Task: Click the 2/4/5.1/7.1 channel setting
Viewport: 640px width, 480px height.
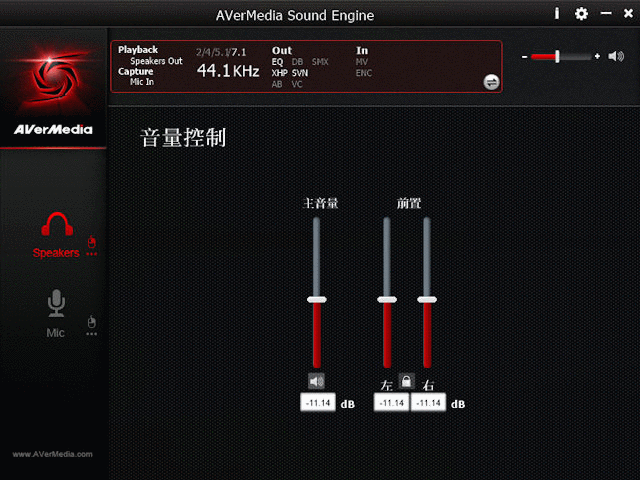Action: click(x=221, y=52)
